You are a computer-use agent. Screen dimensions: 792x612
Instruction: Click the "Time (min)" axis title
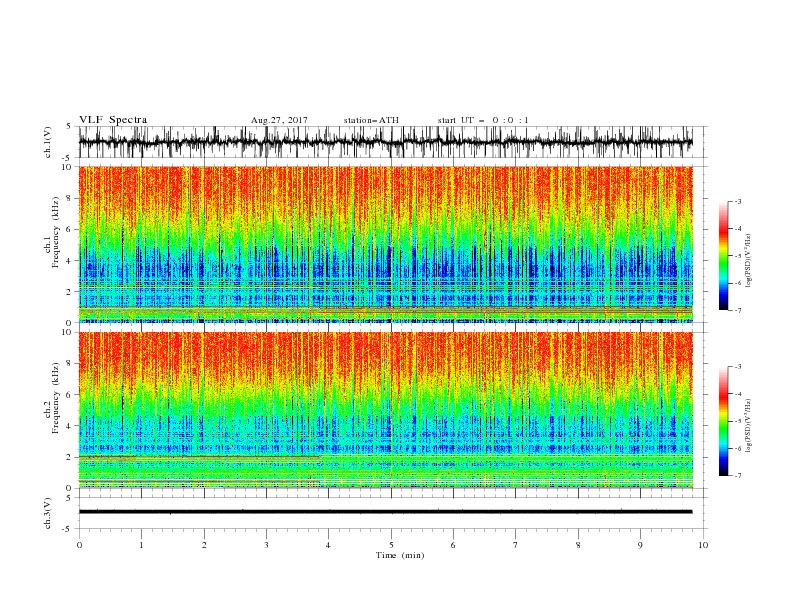[x=400, y=555]
